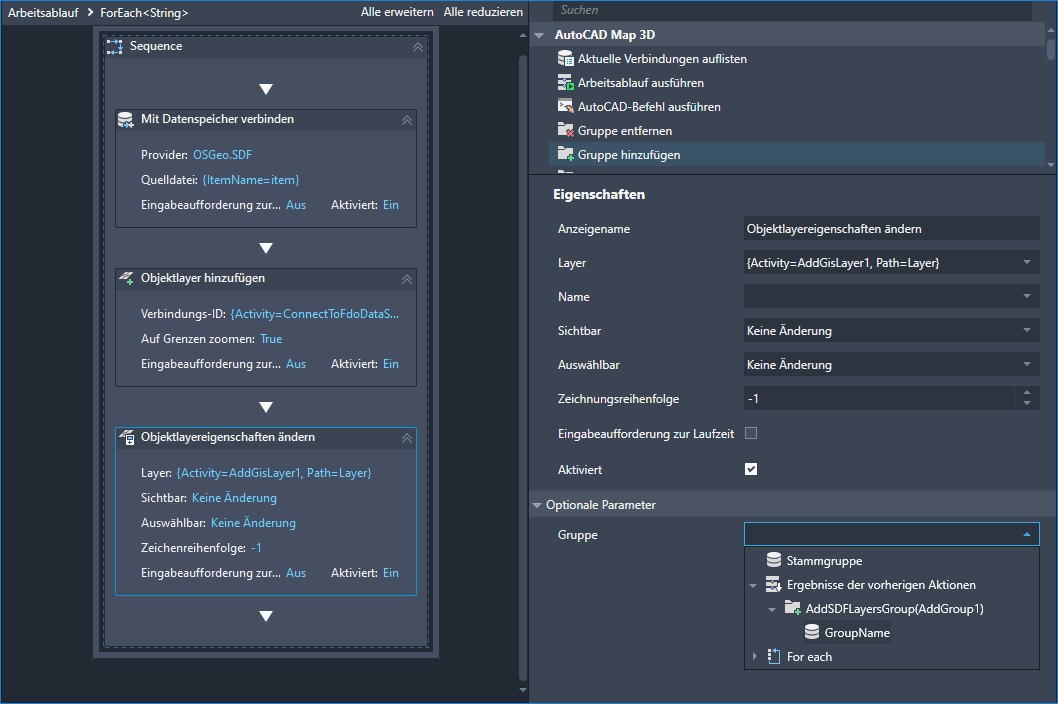This screenshot has width=1058, height=704.
Task: Click the drop arrow above Mit Datenspeicher verbinden
Action: click(x=266, y=89)
